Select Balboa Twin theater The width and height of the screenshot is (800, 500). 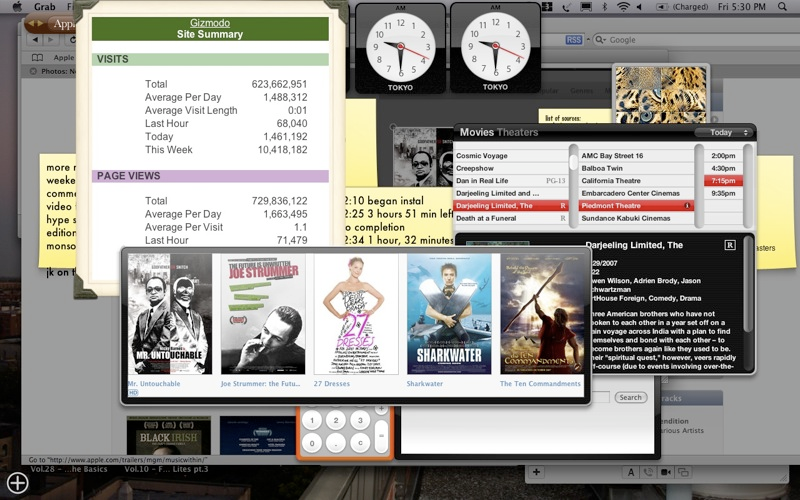637,168
